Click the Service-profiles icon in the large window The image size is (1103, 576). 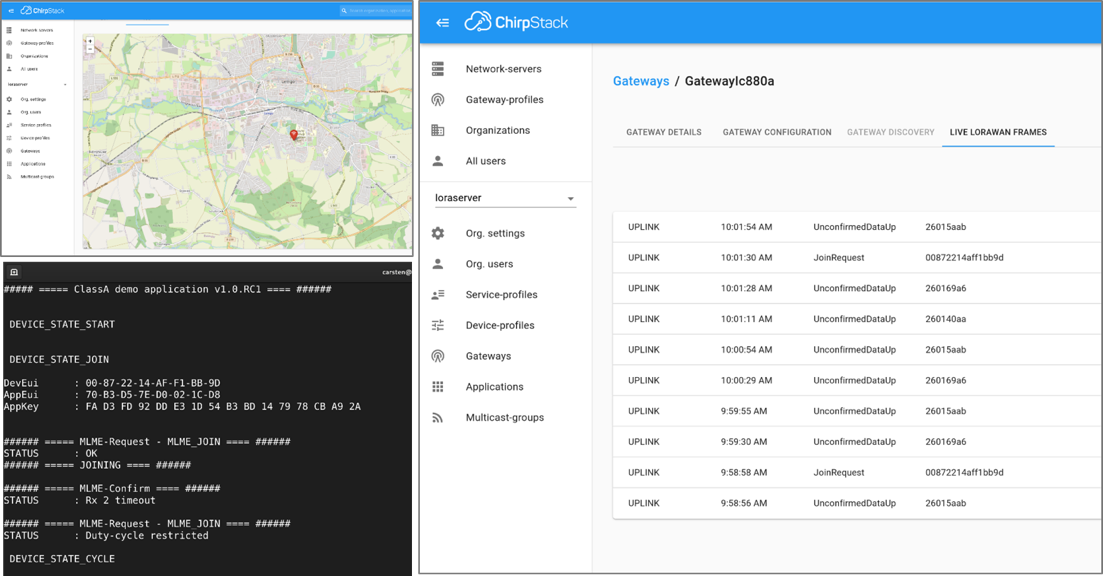tap(438, 295)
